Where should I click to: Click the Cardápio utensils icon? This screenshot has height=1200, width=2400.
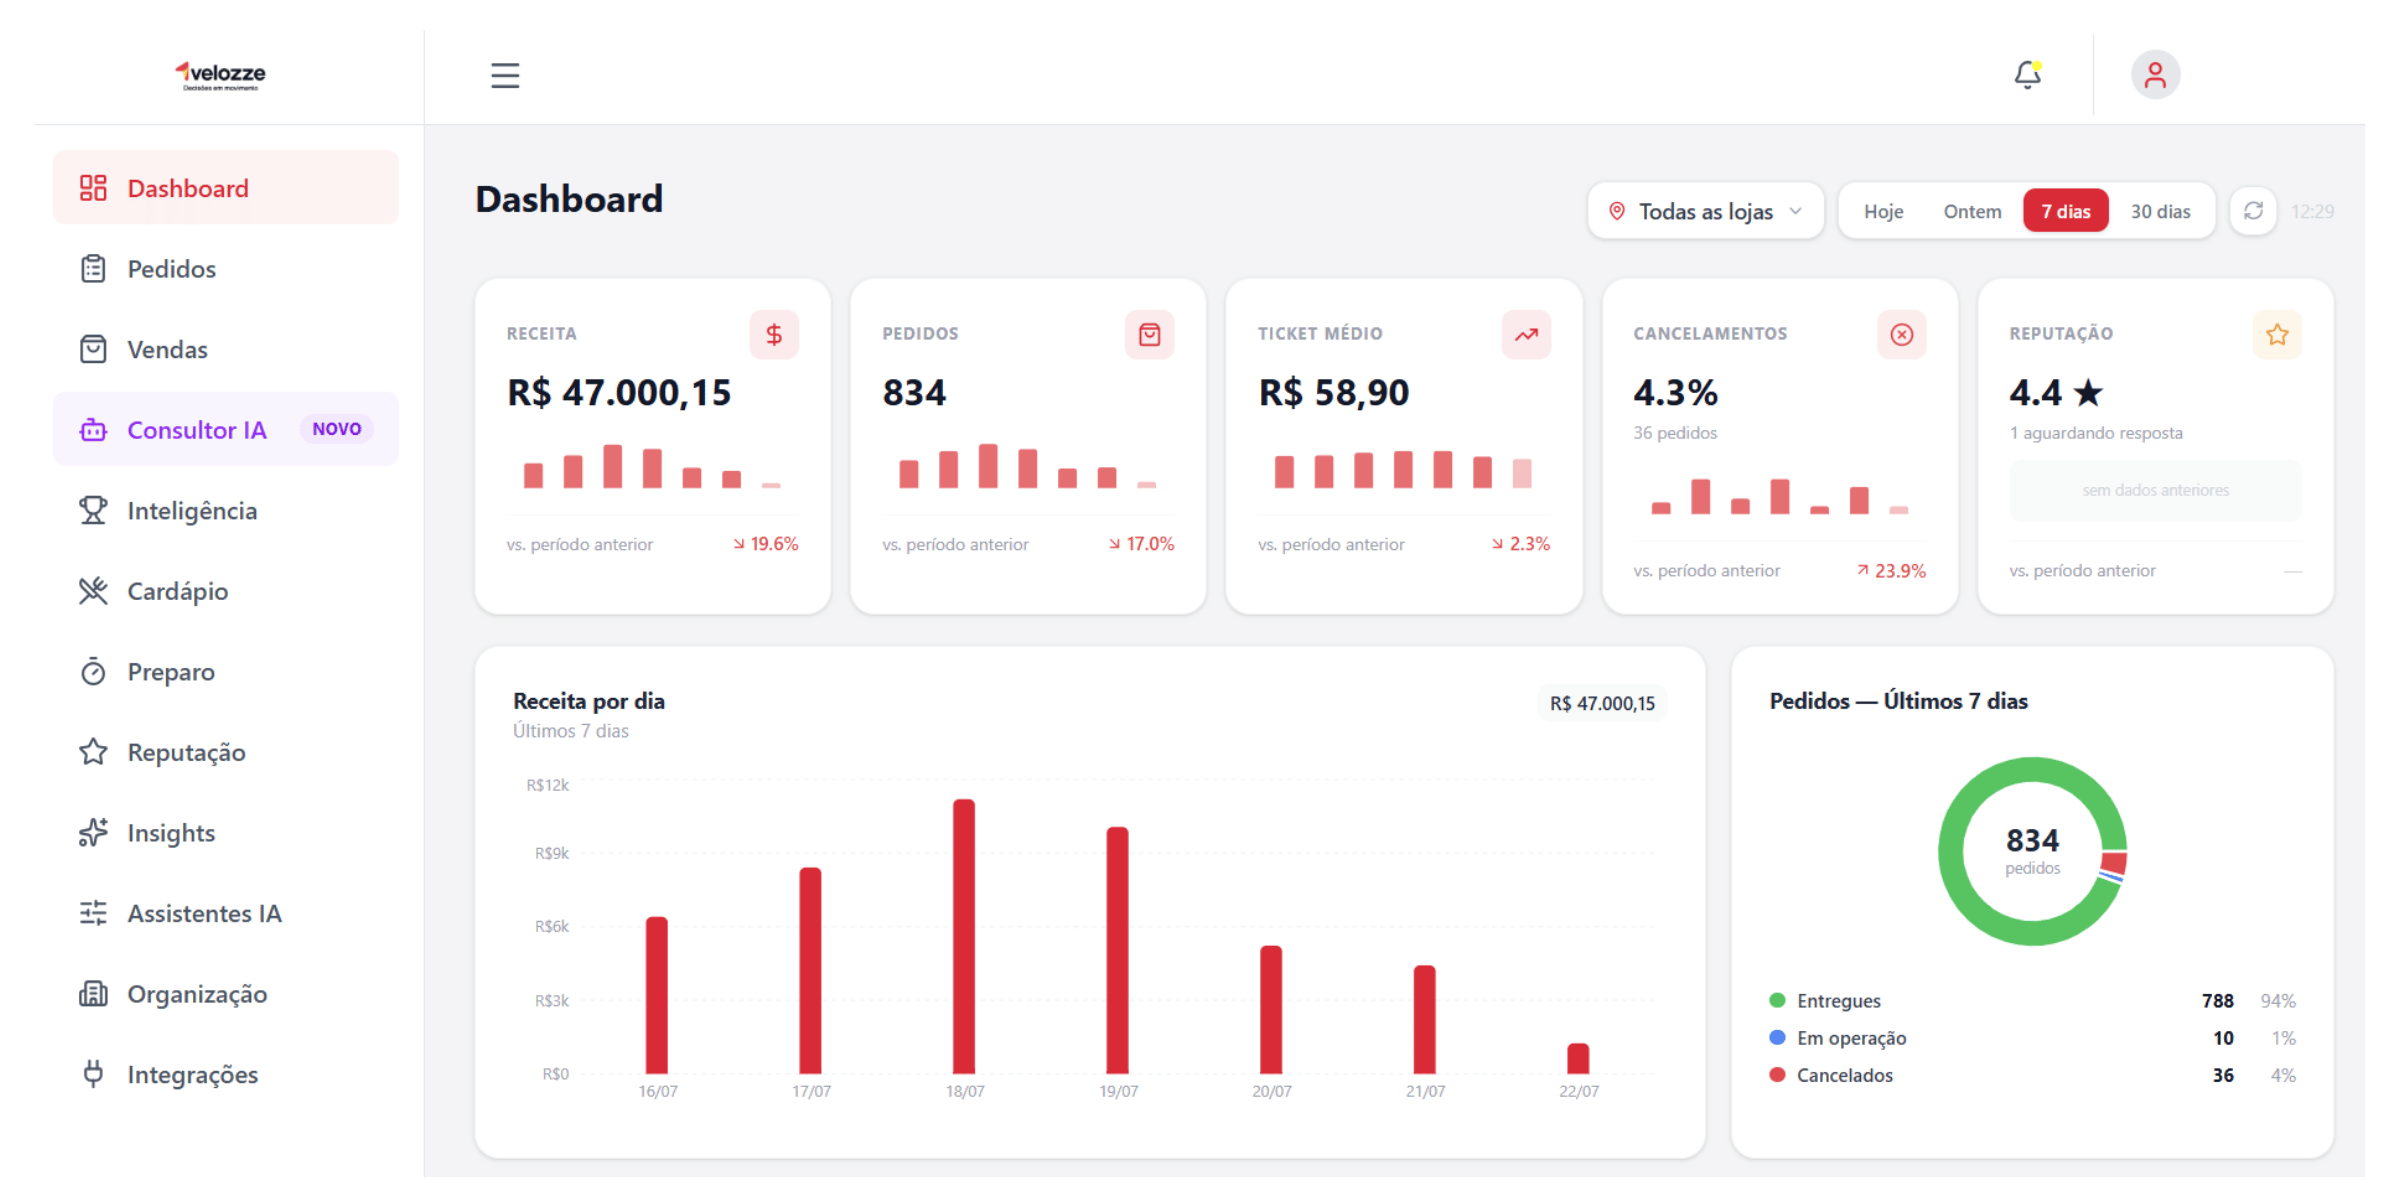pos(93,591)
